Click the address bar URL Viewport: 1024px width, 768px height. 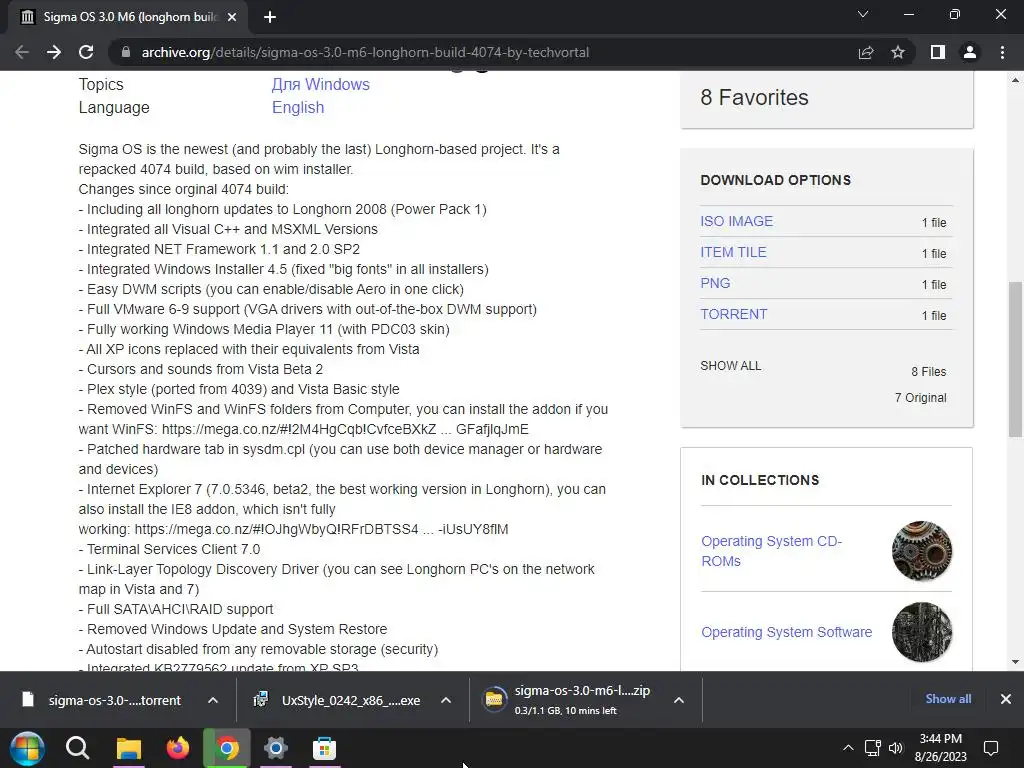click(x=365, y=52)
